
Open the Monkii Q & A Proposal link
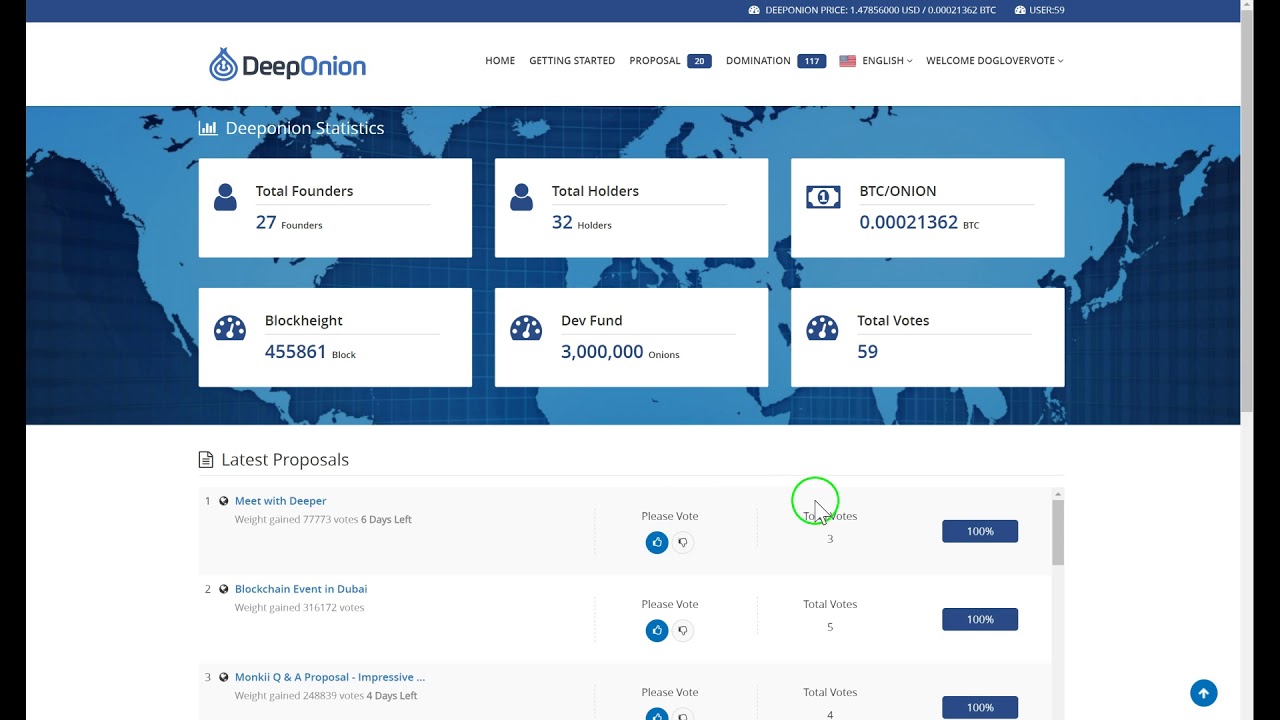(x=330, y=677)
